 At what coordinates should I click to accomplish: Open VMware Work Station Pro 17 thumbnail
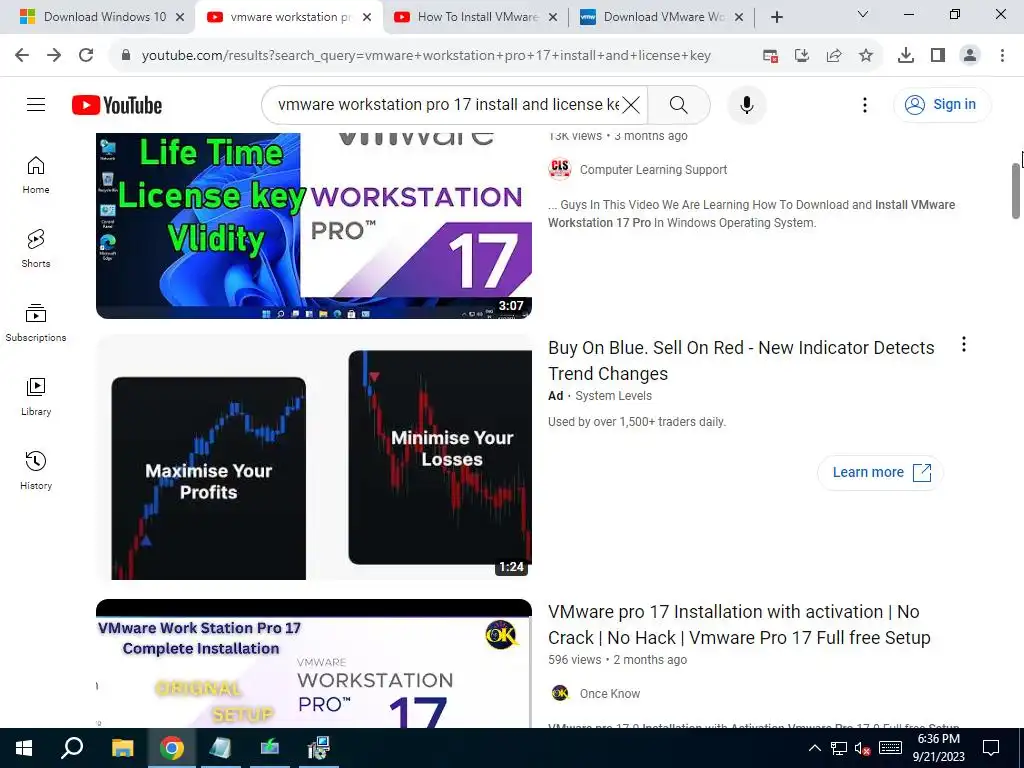313,664
